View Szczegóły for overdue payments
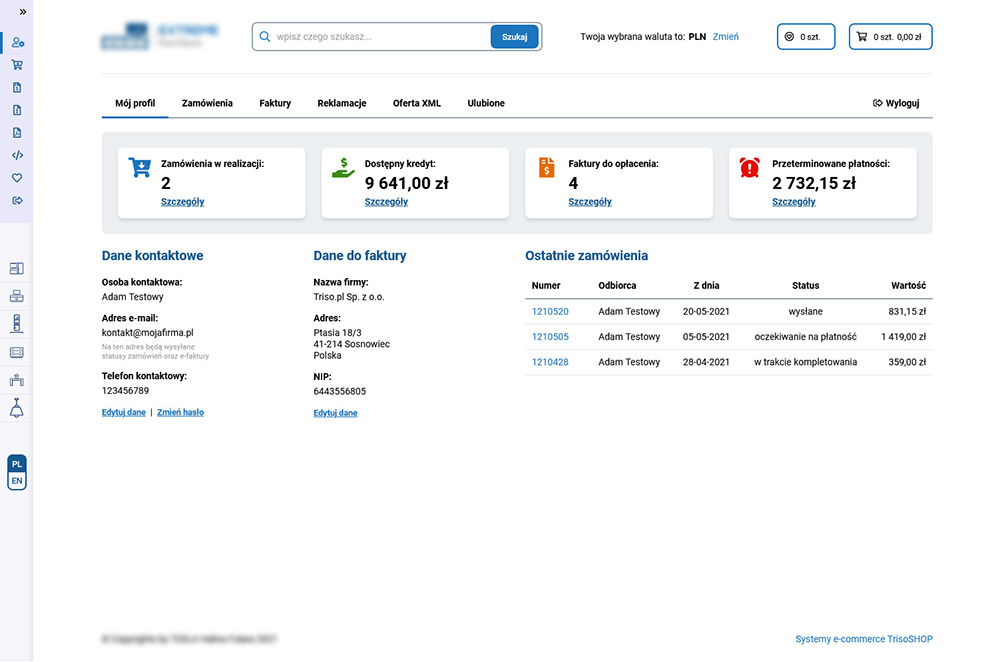 (x=793, y=202)
